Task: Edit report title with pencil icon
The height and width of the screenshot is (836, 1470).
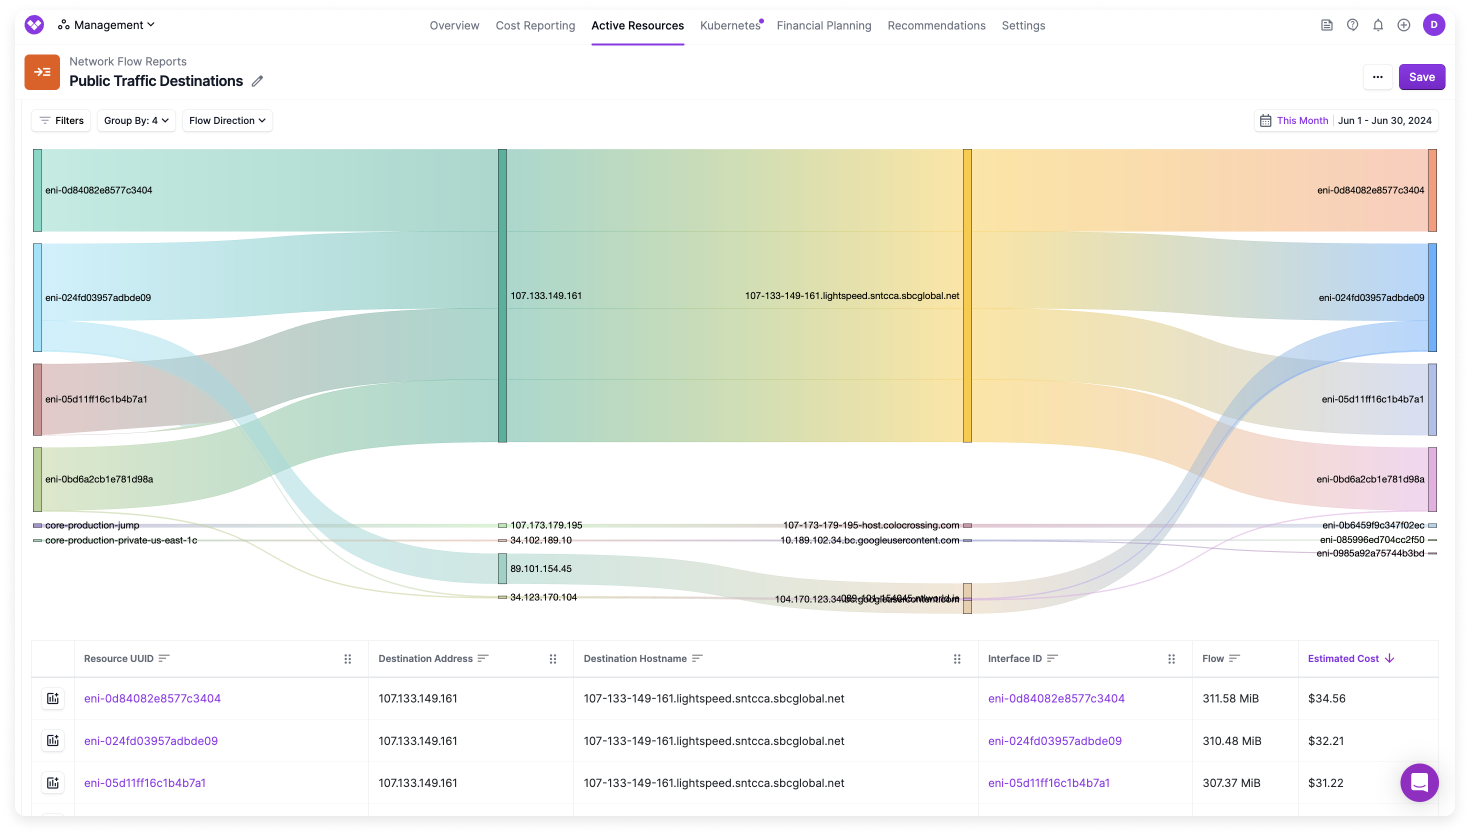Action: (x=257, y=81)
